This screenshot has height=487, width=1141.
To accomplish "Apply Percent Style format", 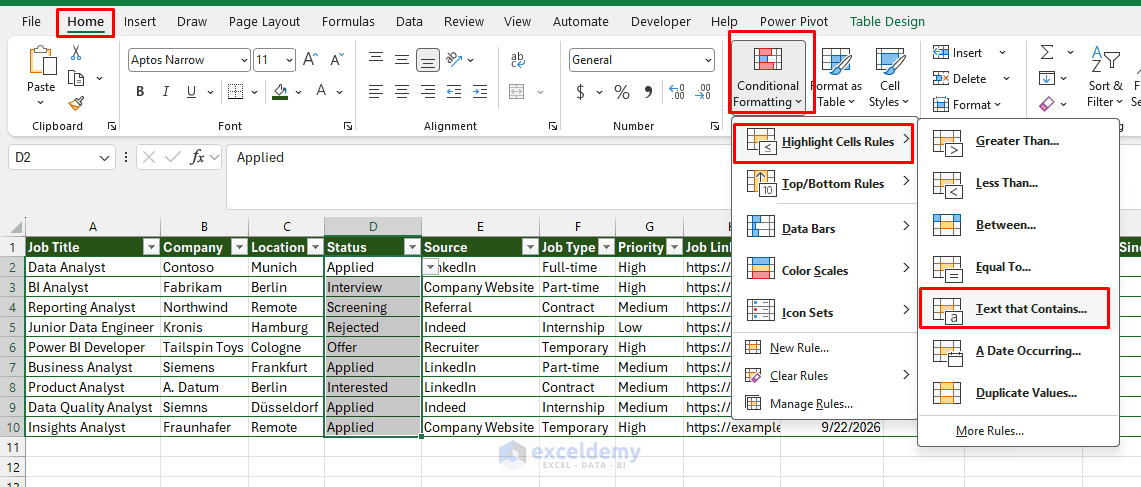I will point(621,92).
